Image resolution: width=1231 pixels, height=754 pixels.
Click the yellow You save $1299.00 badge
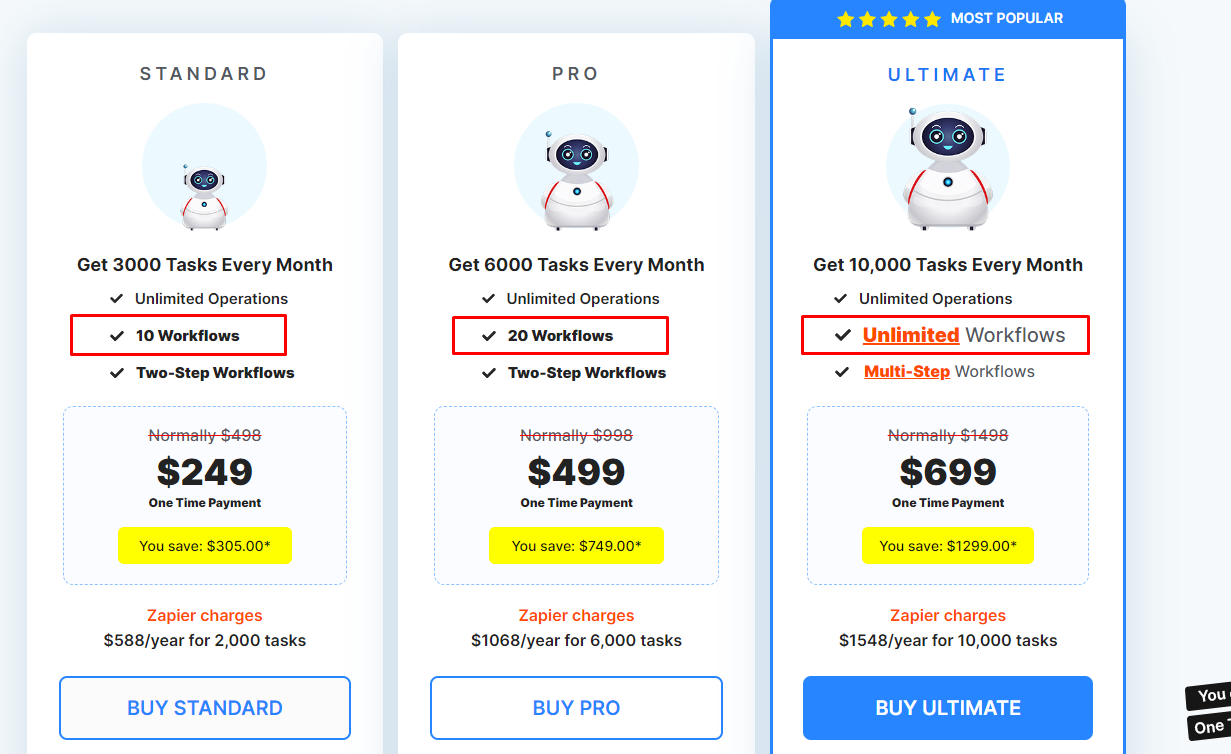pyautogui.click(x=948, y=546)
